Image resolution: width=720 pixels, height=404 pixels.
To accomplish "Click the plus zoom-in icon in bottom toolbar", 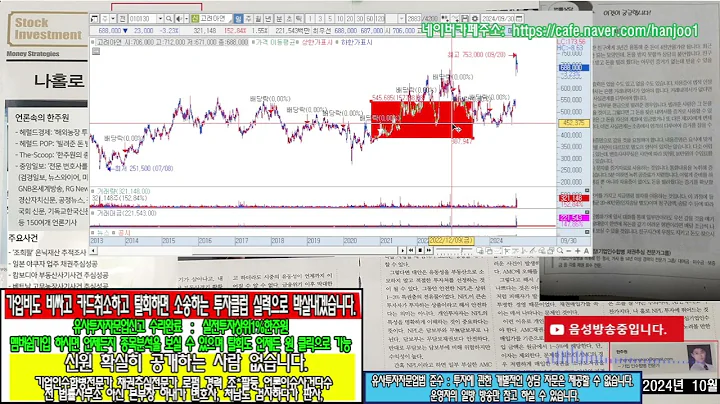I will tap(577, 251).
